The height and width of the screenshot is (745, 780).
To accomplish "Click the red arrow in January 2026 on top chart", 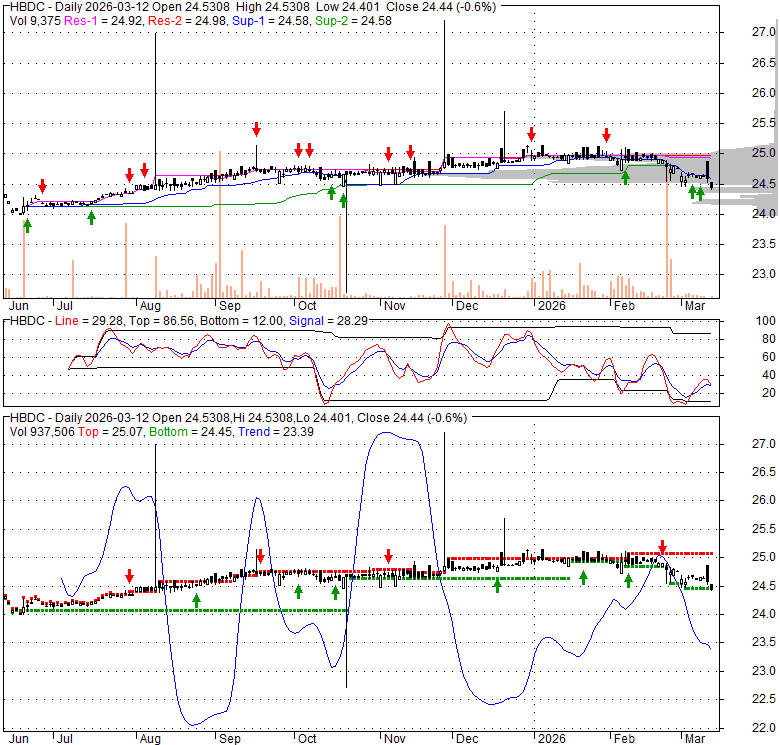I will click(x=532, y=133).
